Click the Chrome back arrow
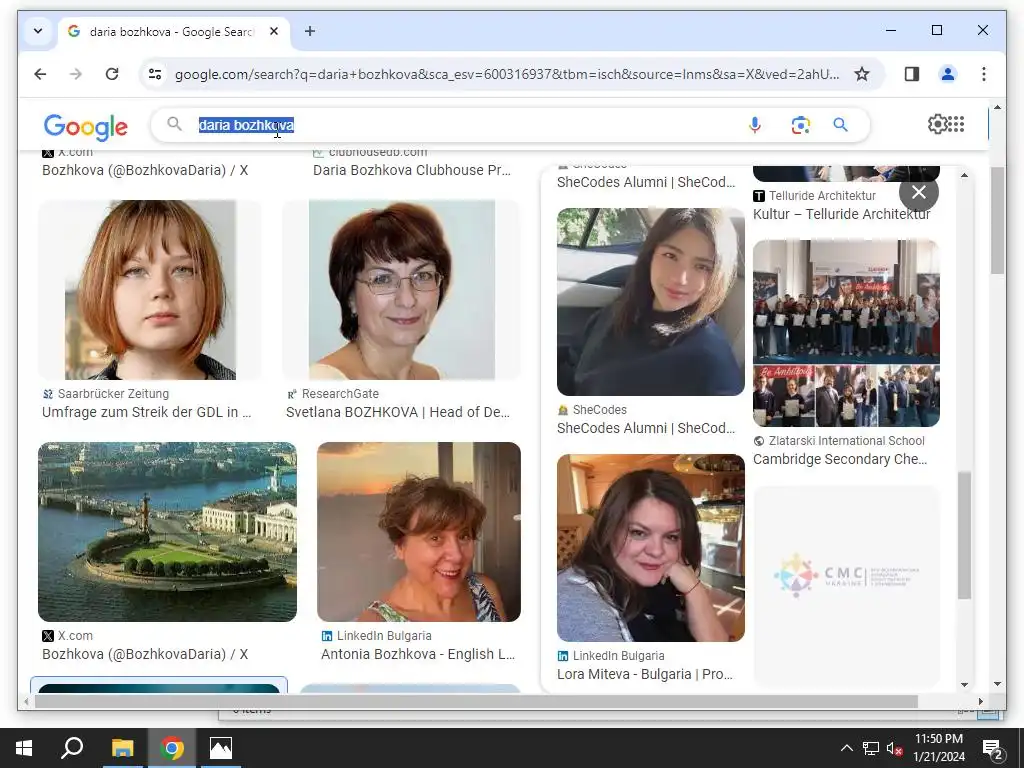The image size is (1024, 768). pyautogui.click(x=40, y=74)
